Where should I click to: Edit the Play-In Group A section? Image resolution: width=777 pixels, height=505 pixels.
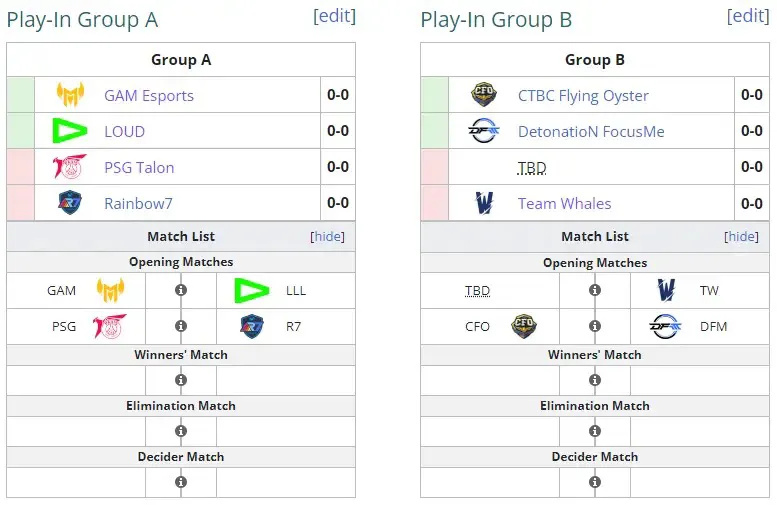pos(334,16)
